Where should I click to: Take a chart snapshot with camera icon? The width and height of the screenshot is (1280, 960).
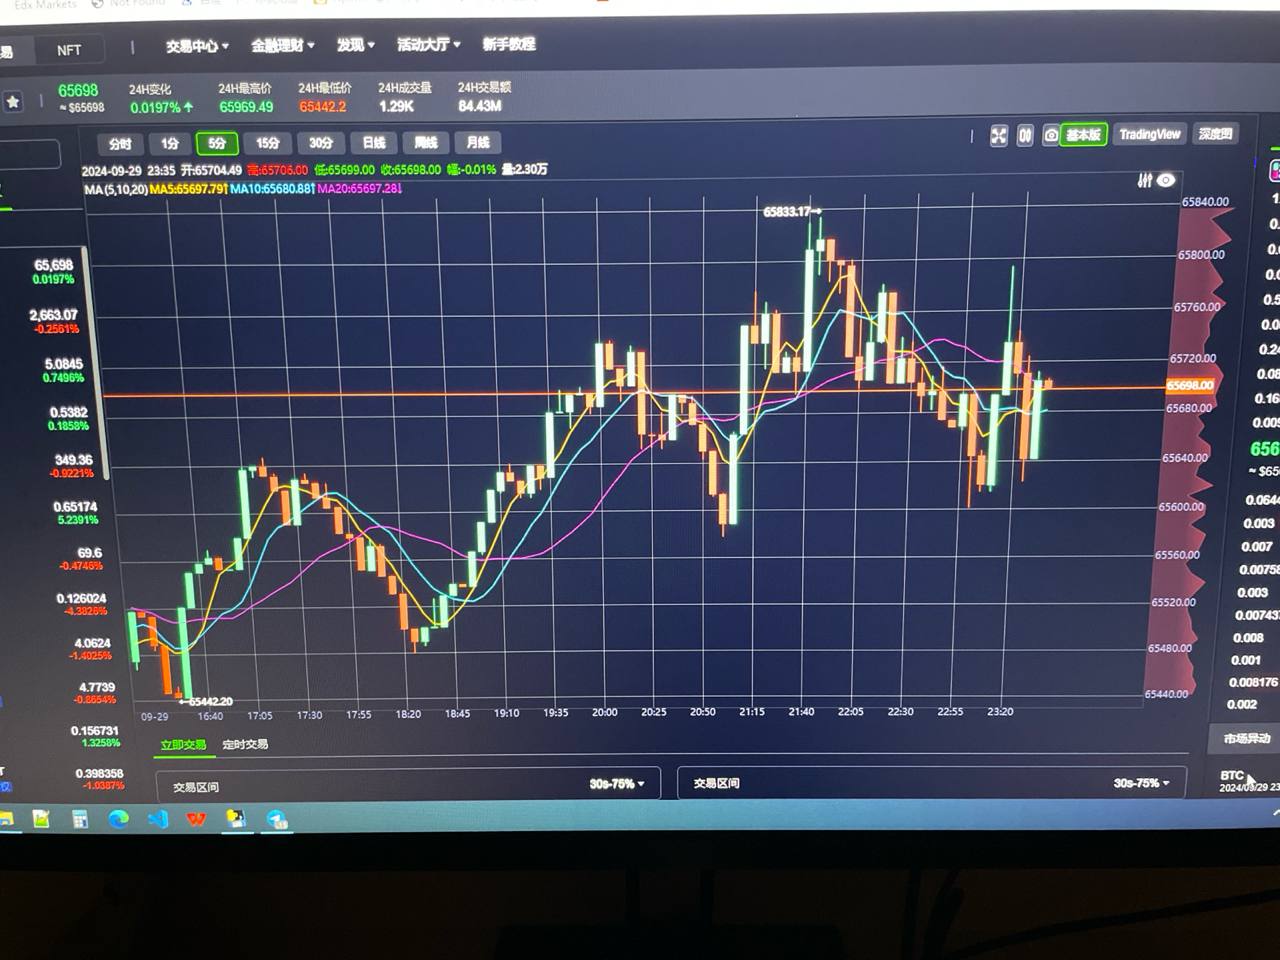pos(1051,135)
